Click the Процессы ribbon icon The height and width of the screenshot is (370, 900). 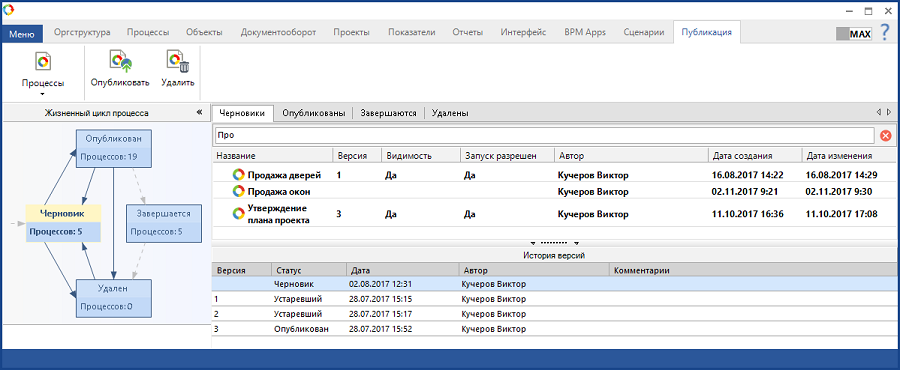point(43,61)
